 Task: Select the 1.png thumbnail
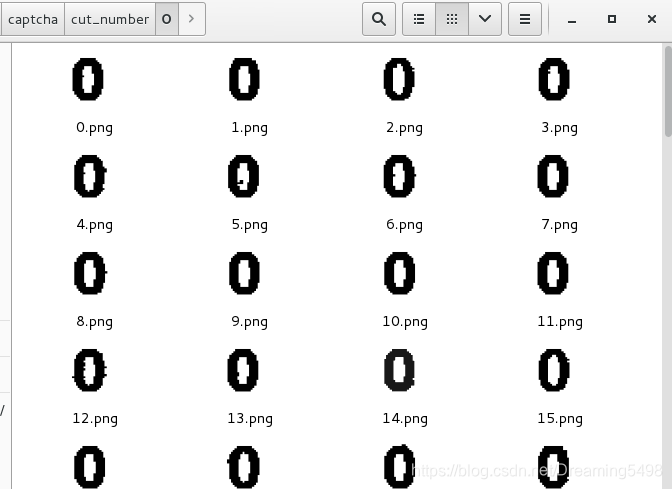[244, 79]
